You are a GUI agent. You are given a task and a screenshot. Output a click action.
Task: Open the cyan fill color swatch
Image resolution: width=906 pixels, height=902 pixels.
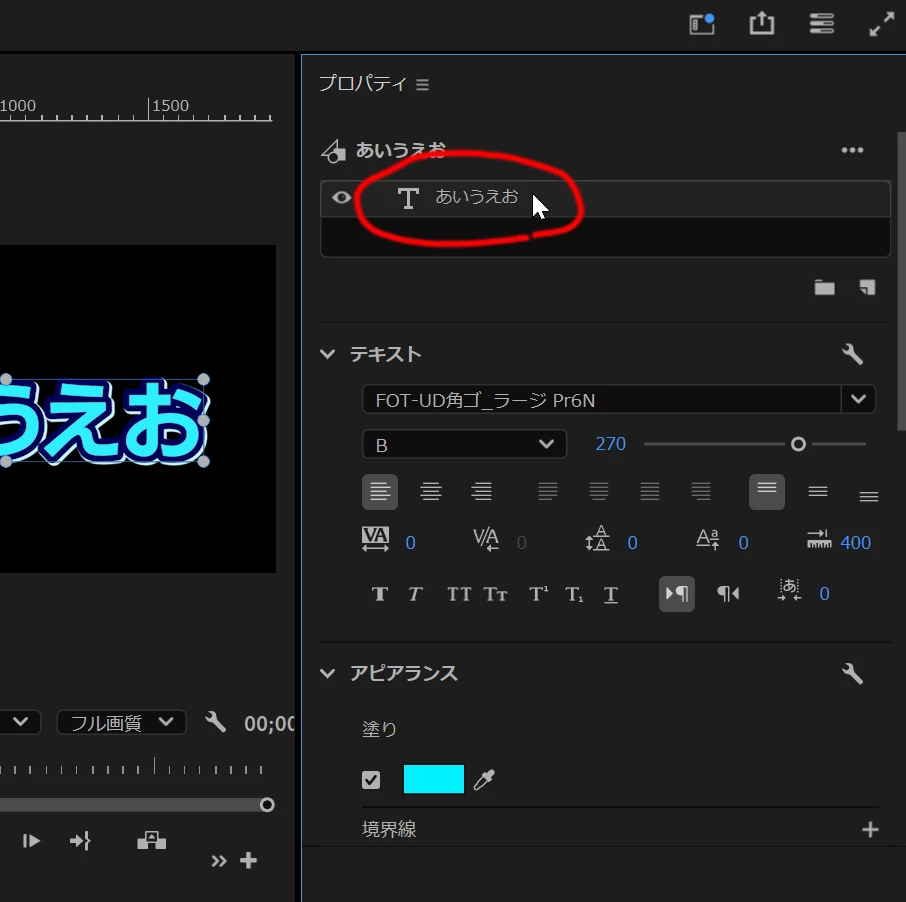[433, 779]
